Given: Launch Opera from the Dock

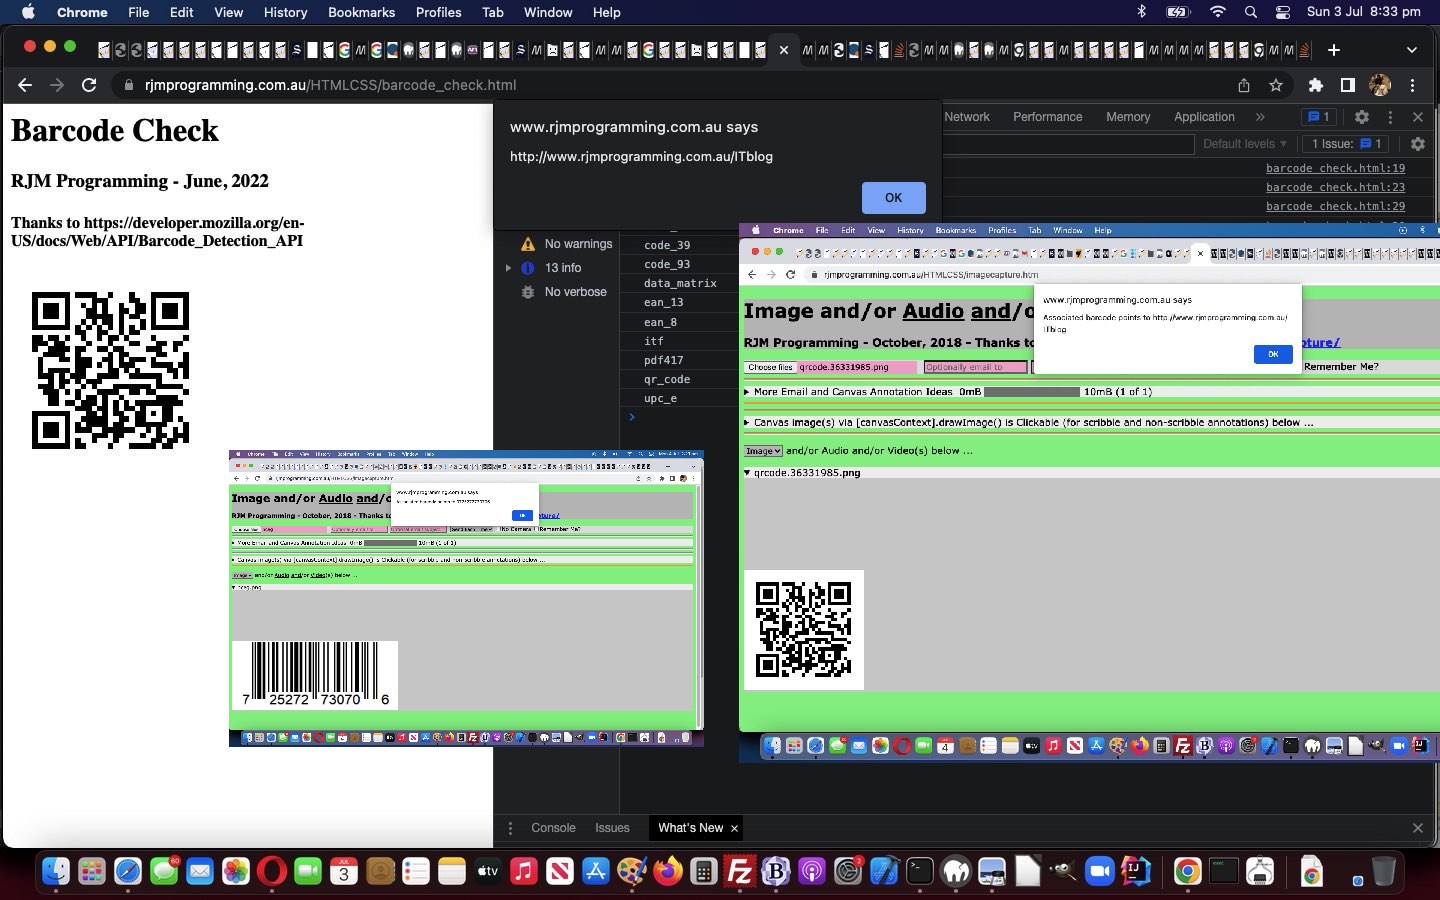Looking at the screenshot, I should pos(272,872).
